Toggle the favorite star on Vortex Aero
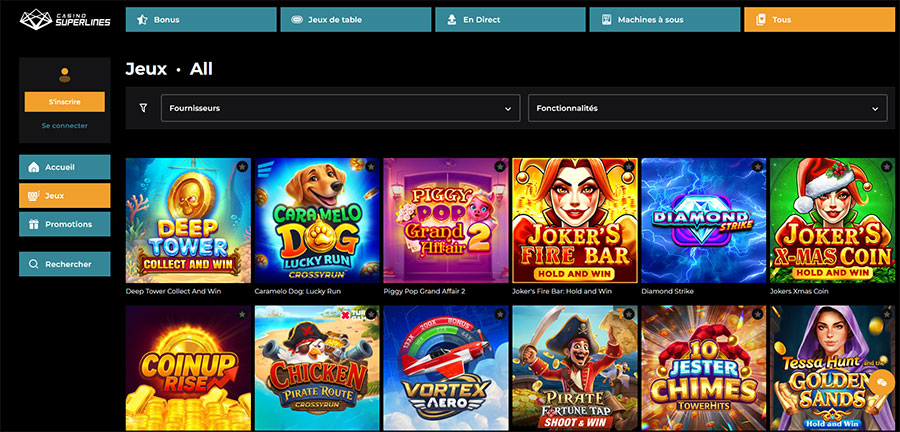This screenshot has width=900, height=432. coord(500,314)
